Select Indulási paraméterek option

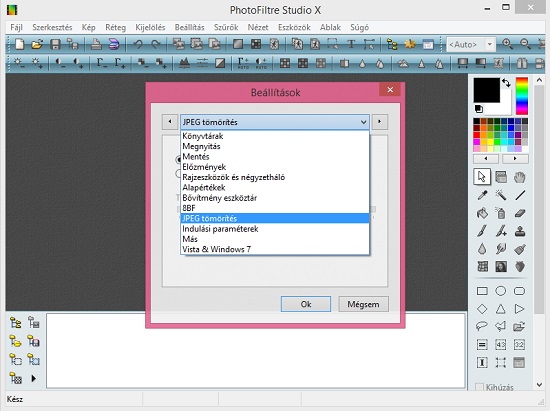(x=275, y=229)
